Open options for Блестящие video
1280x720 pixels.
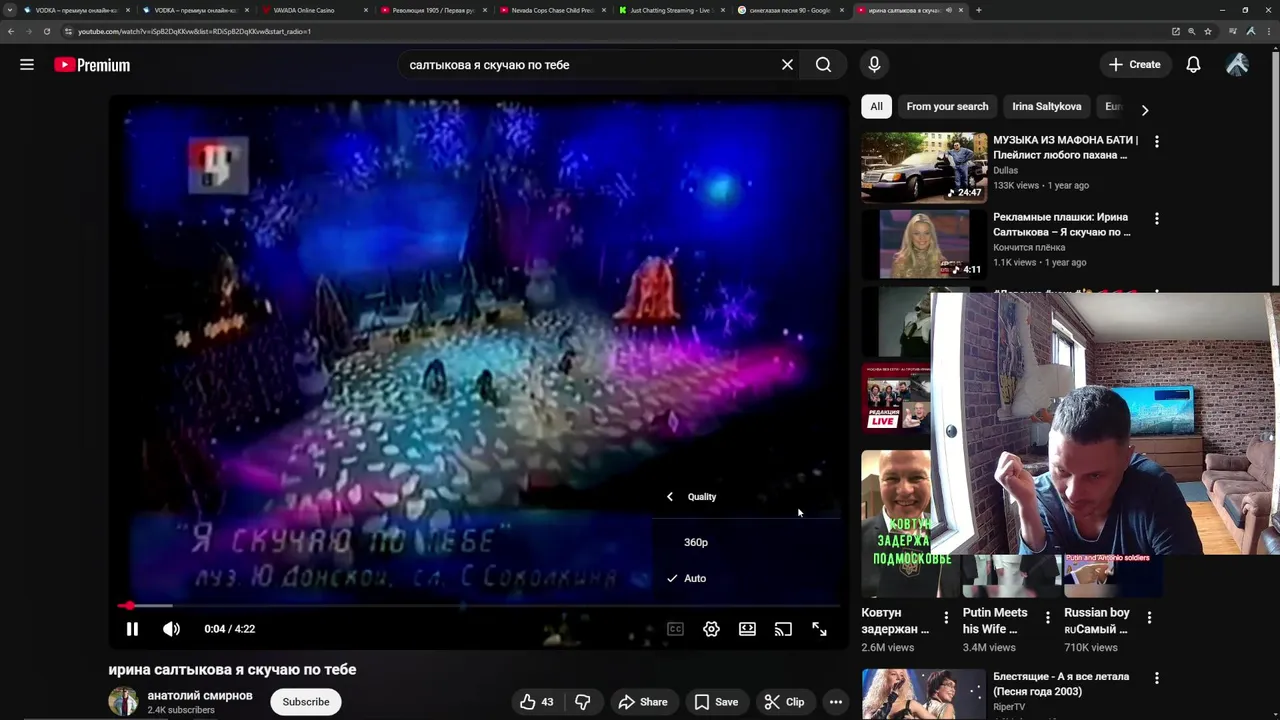[1156, 678]
